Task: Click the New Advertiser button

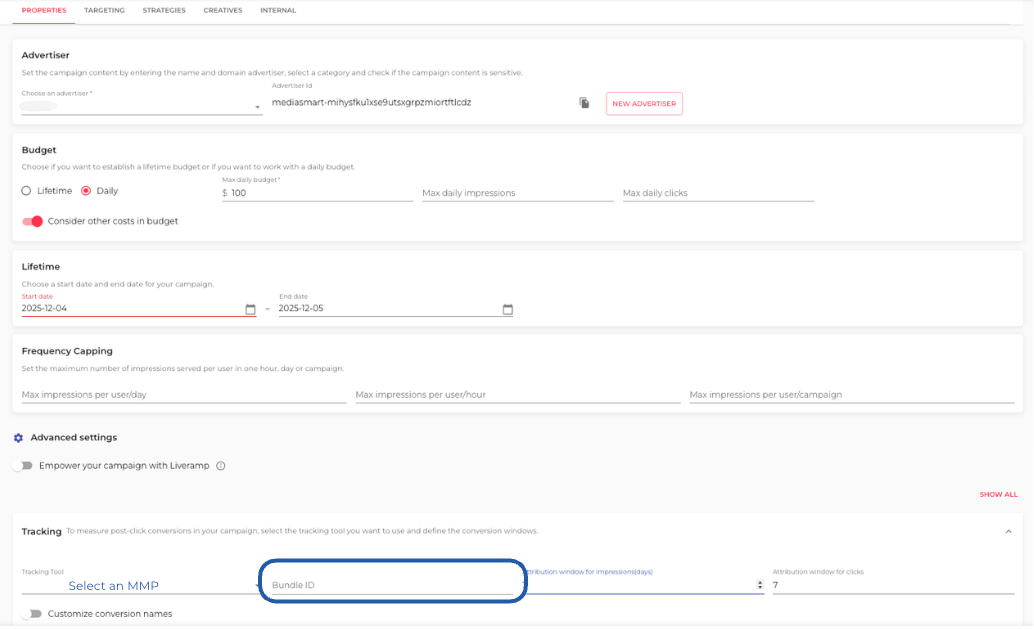Action: pyautogui.click(x=644, y=104)
